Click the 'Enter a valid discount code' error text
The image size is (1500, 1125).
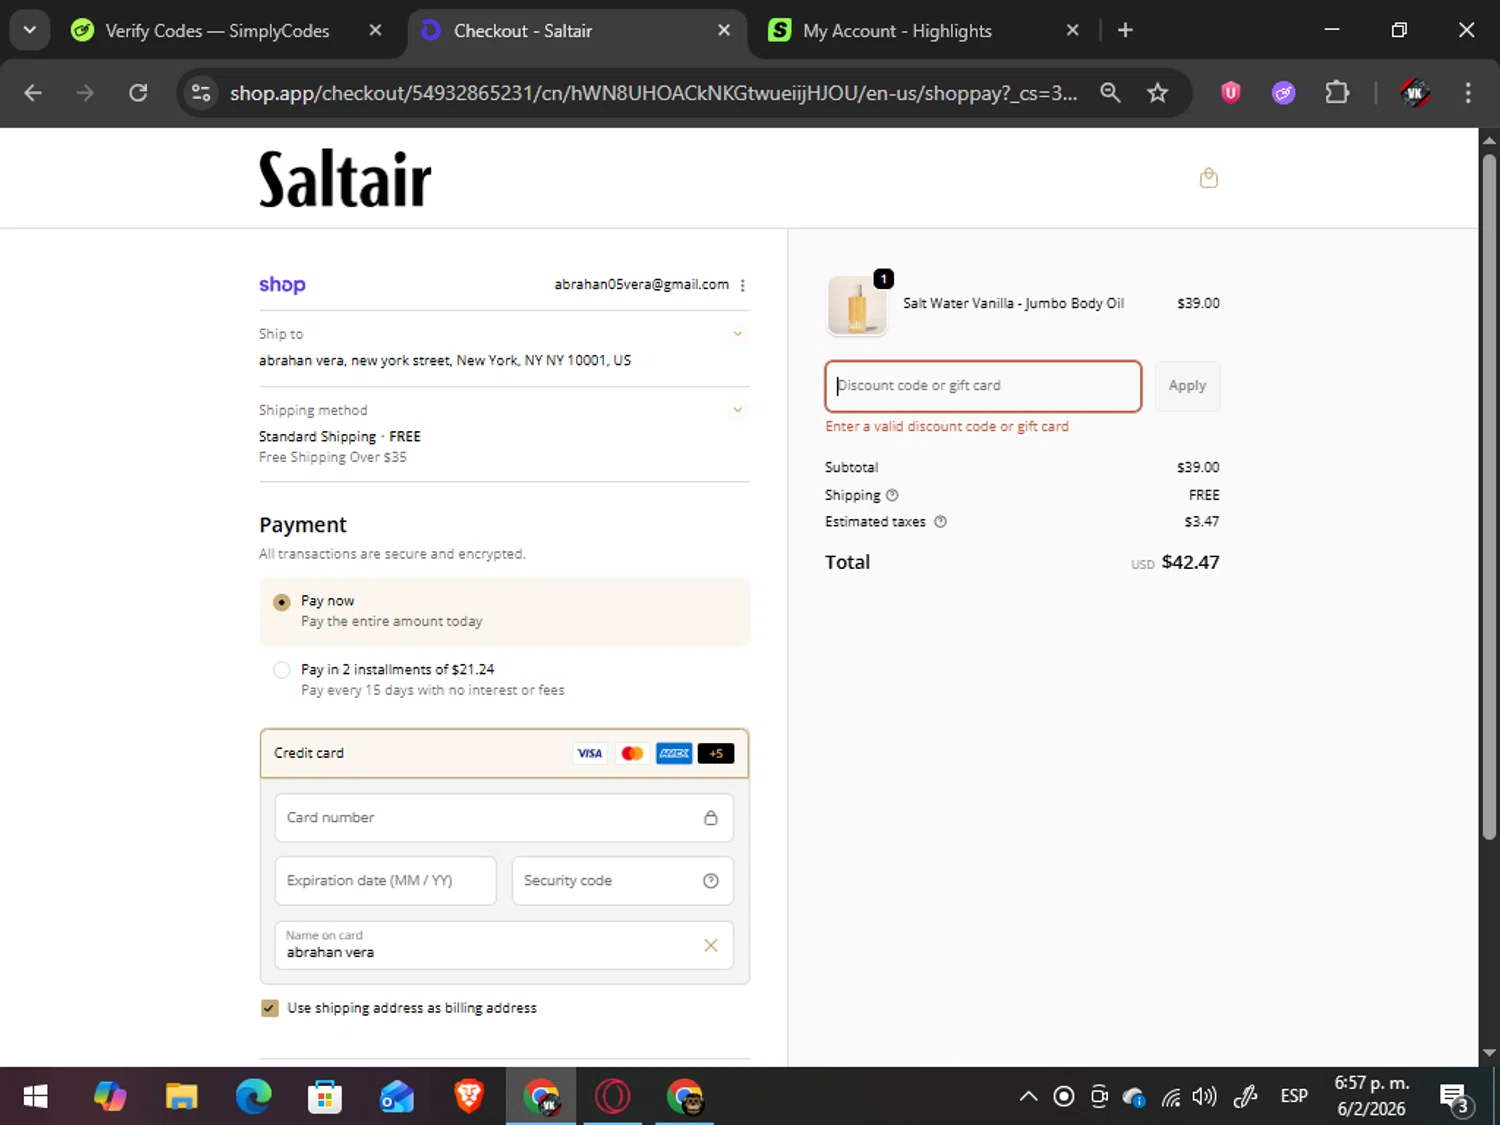[x=947, y=427]
